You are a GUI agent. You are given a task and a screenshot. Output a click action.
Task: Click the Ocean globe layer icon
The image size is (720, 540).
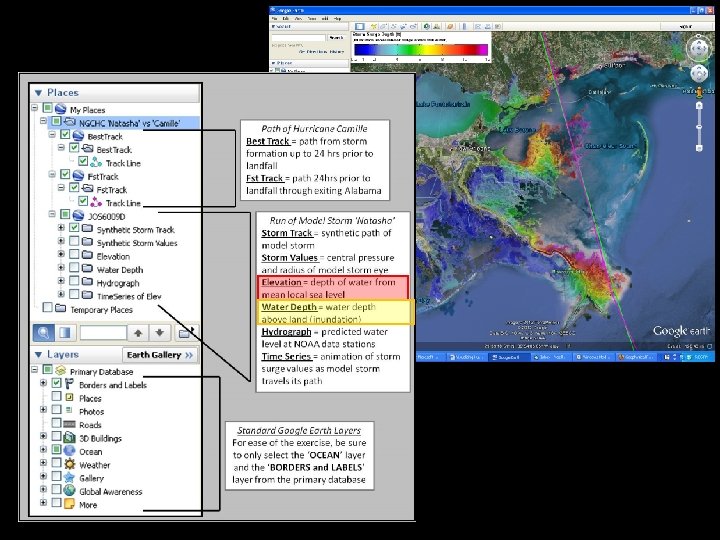click(69, 451)
